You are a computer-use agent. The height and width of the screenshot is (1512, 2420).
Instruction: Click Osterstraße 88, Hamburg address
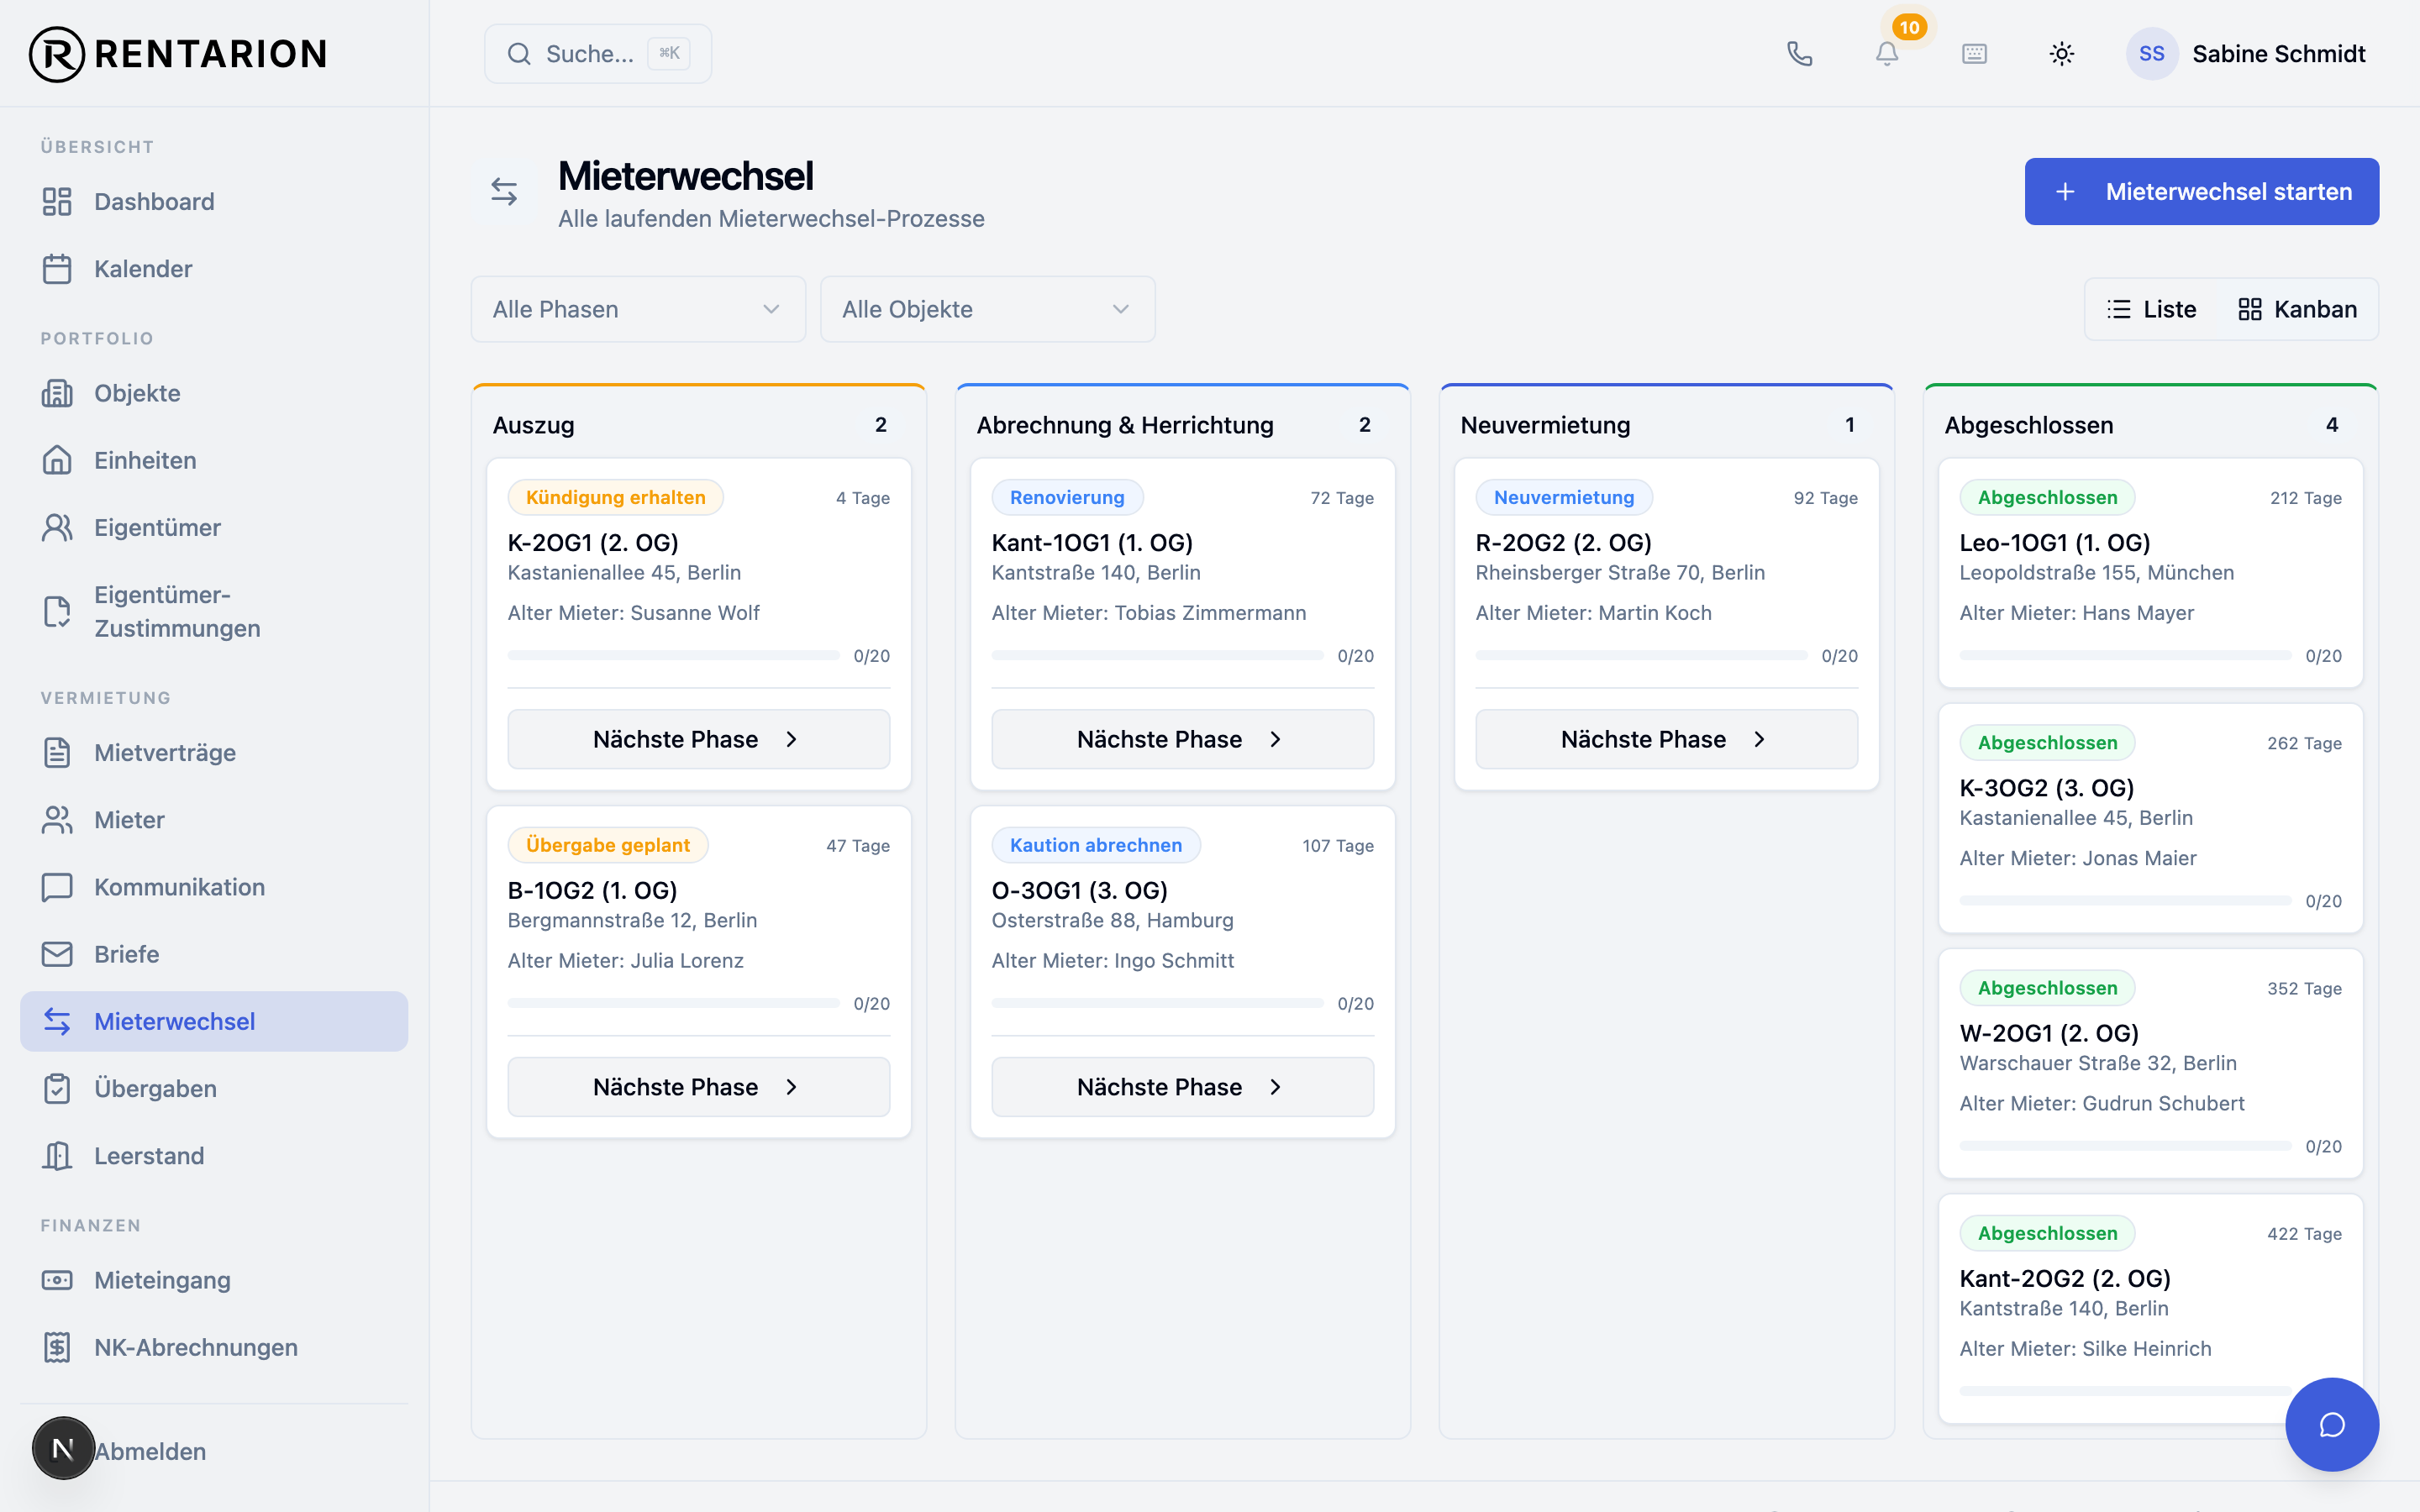(1112, 920)
